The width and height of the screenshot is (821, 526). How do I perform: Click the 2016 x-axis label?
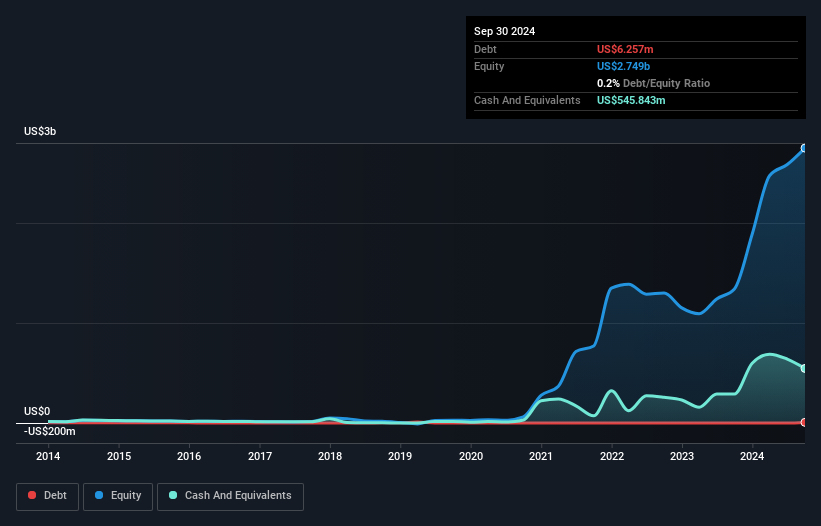tap(189, 456)
